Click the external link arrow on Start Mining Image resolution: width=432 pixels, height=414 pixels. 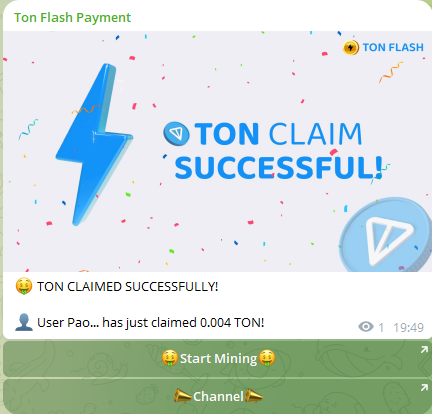pyautogui.click(x=424, y=350)
